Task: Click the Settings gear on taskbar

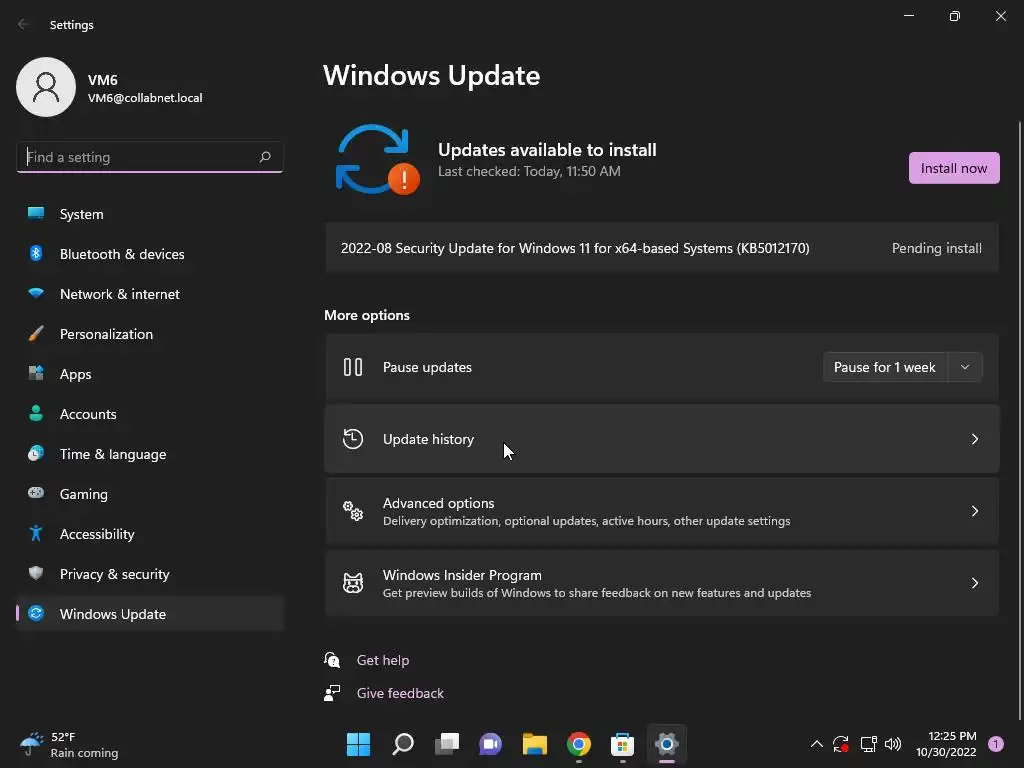Action: (667, 744)
